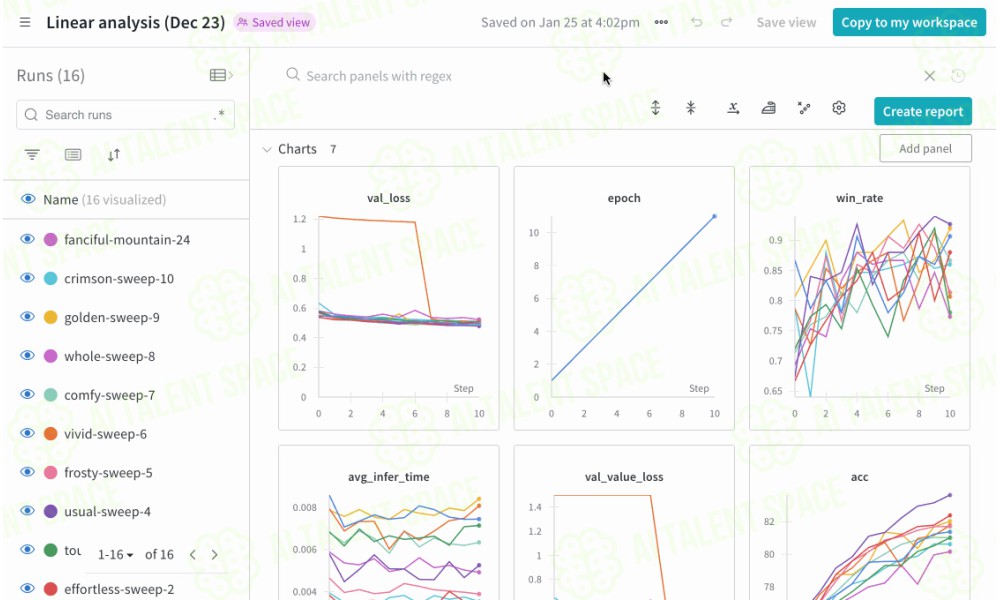Select the val_loss chart panel
Image resolution: width=1000 pixels, height=600 pixels.
pos(388,298)
